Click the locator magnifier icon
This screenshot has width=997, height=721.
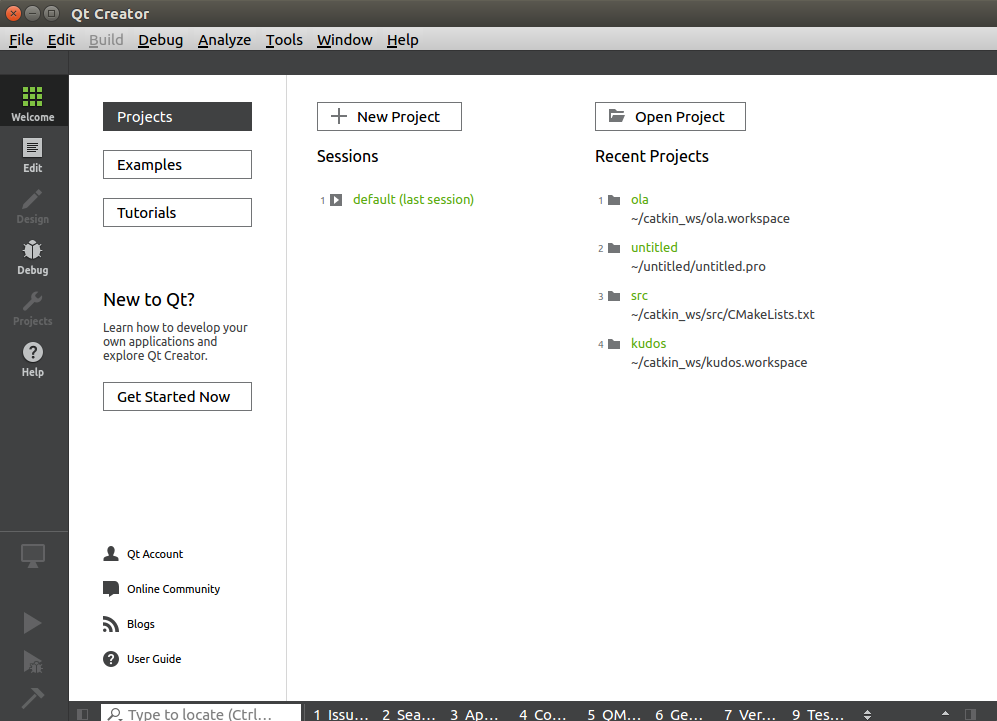114,714
